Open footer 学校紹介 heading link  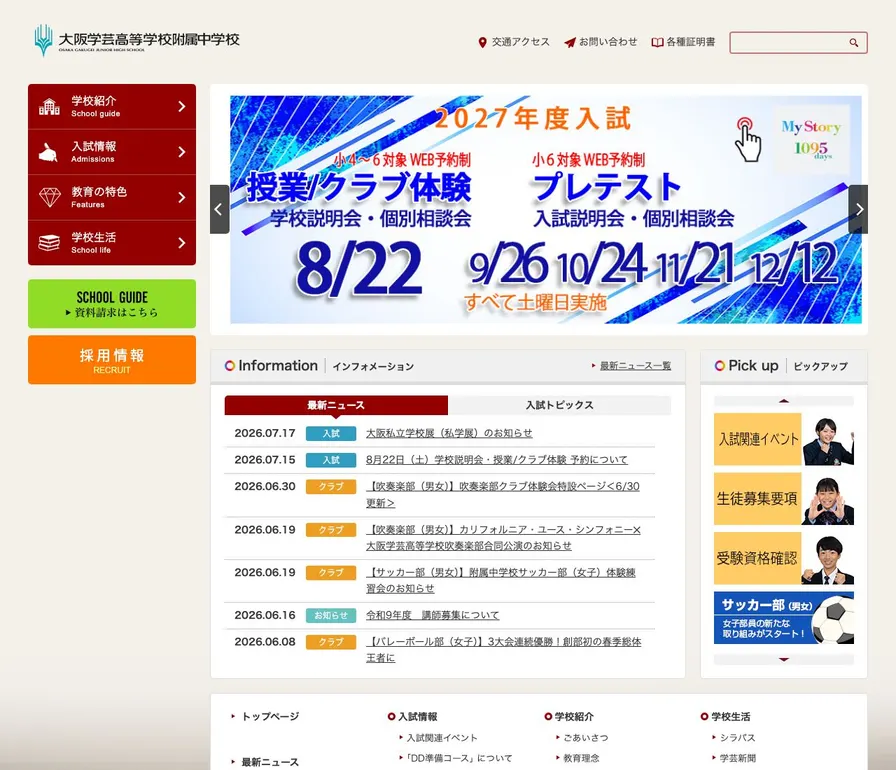tap(574, 716)
